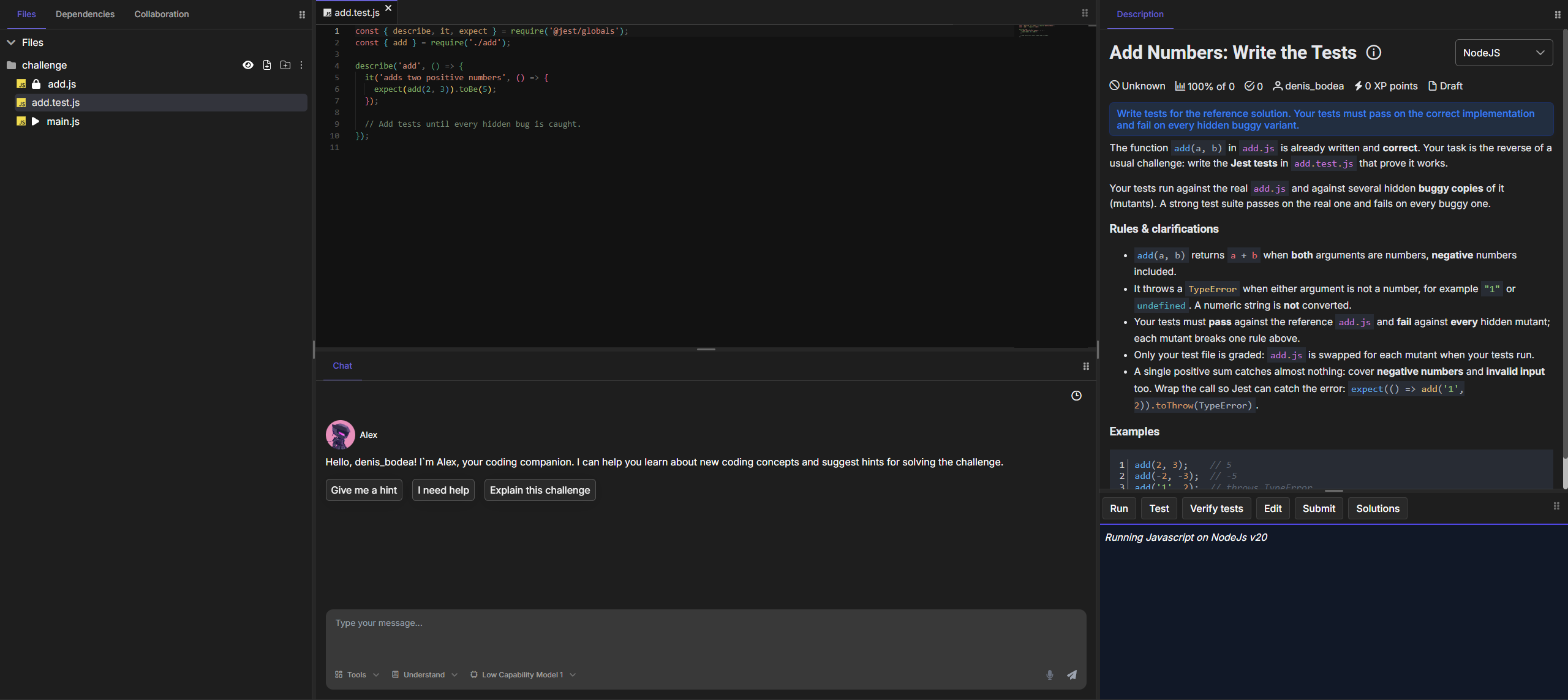Switch to the Collaboration tab
The image size is (1568, 700).
click(x=162, y=14)
